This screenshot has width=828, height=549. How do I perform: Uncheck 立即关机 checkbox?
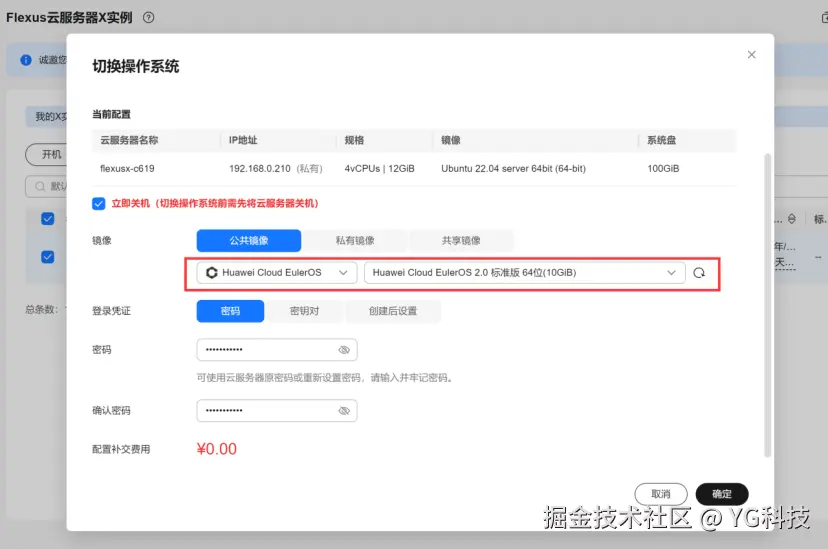(x=99, y=204)
